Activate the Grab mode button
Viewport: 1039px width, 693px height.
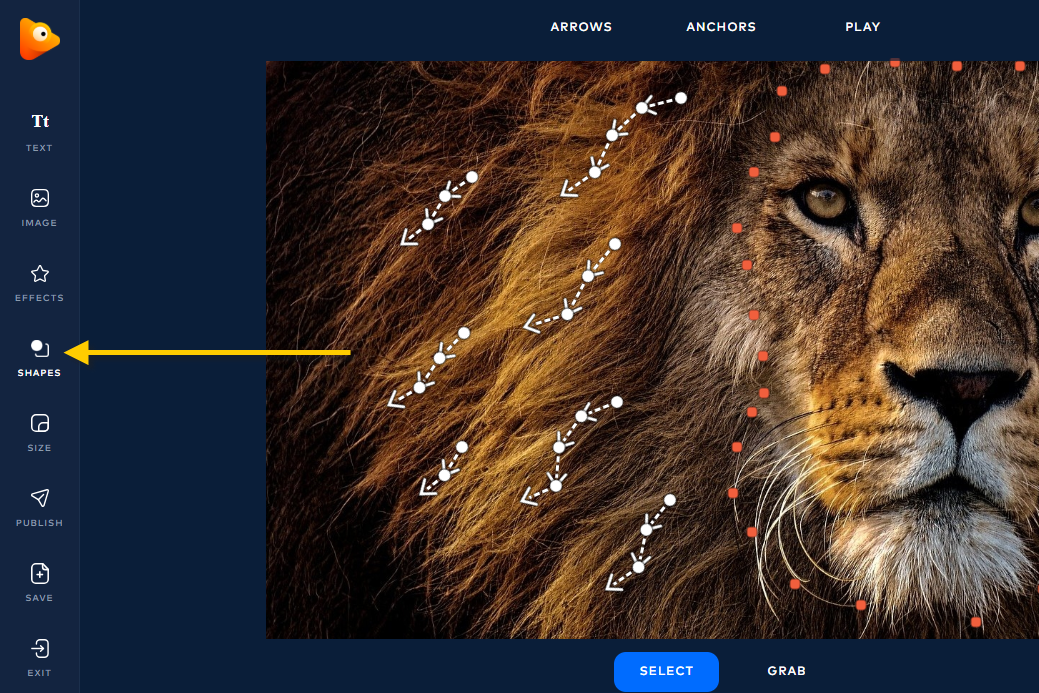tap(787, 671)
